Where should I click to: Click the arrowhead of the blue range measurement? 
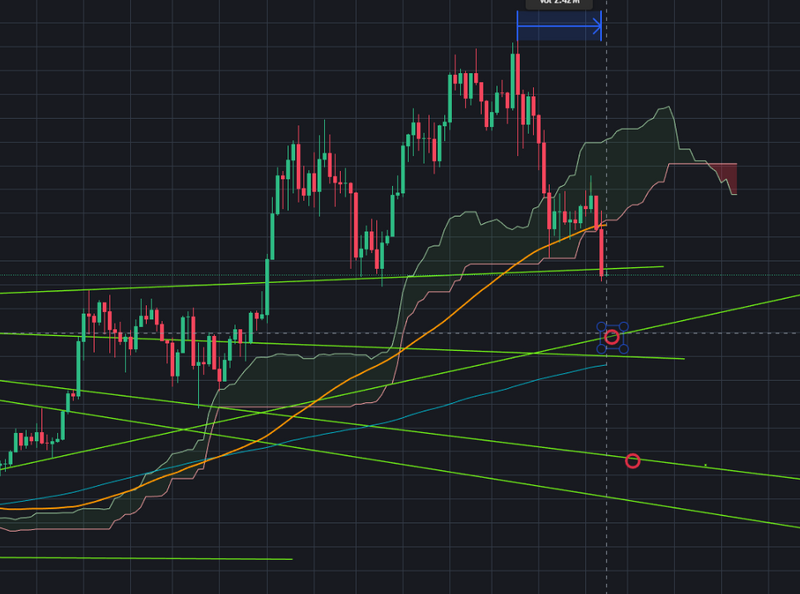(x=598, y=26)
